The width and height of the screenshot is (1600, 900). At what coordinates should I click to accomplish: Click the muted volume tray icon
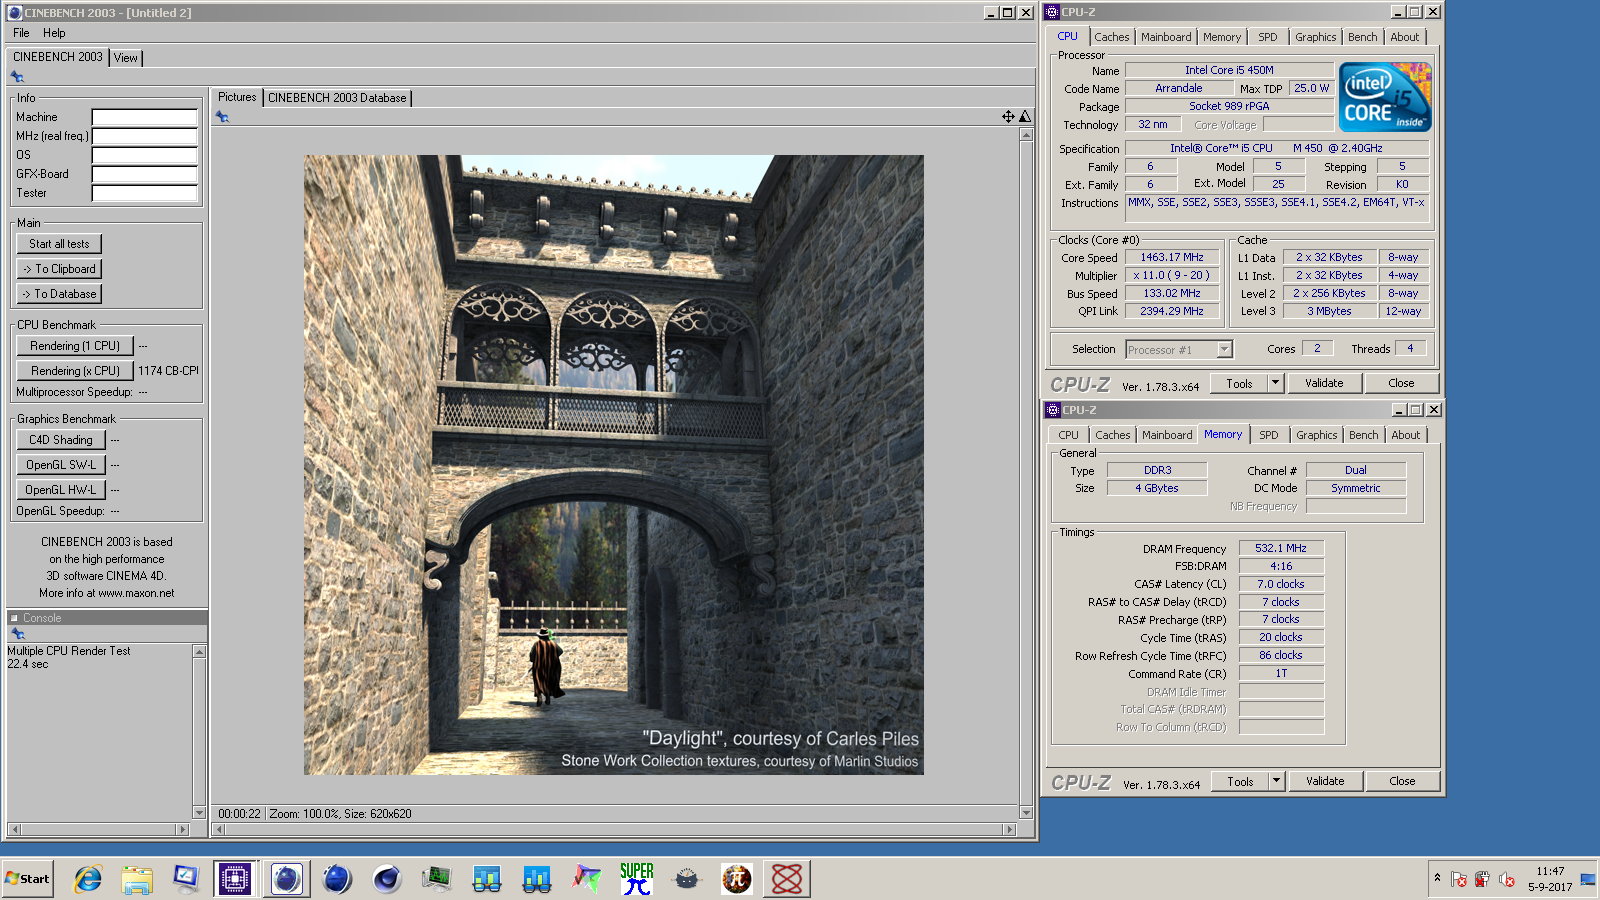click(1507, 880)
